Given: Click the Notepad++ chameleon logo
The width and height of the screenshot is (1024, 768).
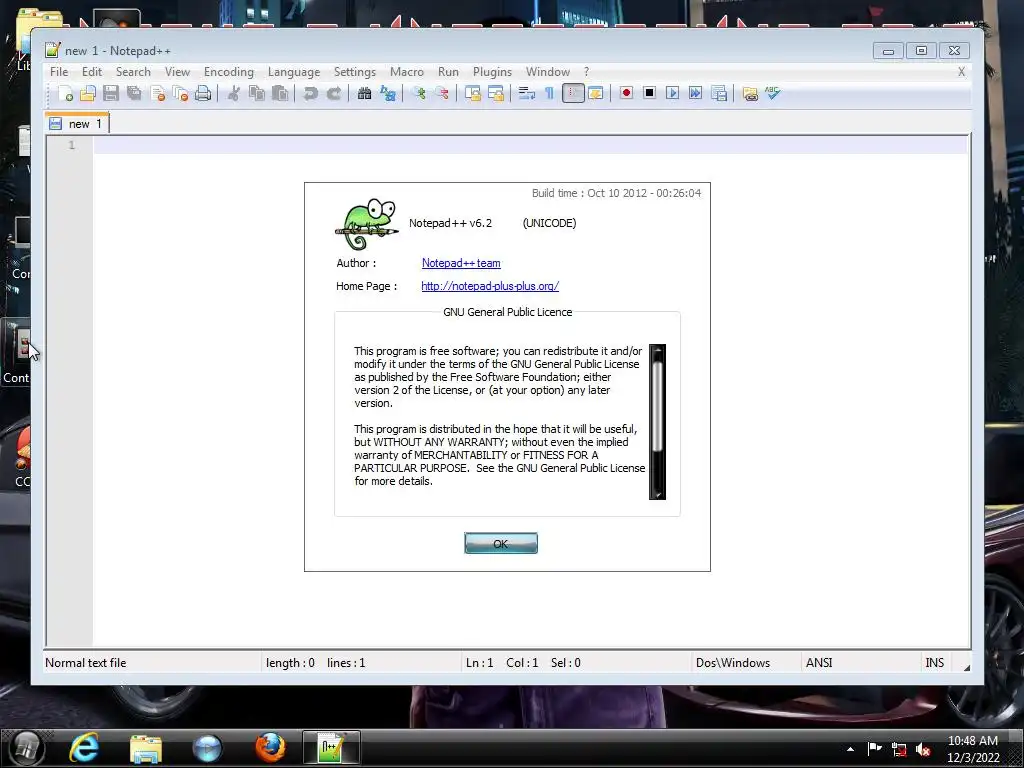Looking at the screenshot, I should click(x=366, y=224).
